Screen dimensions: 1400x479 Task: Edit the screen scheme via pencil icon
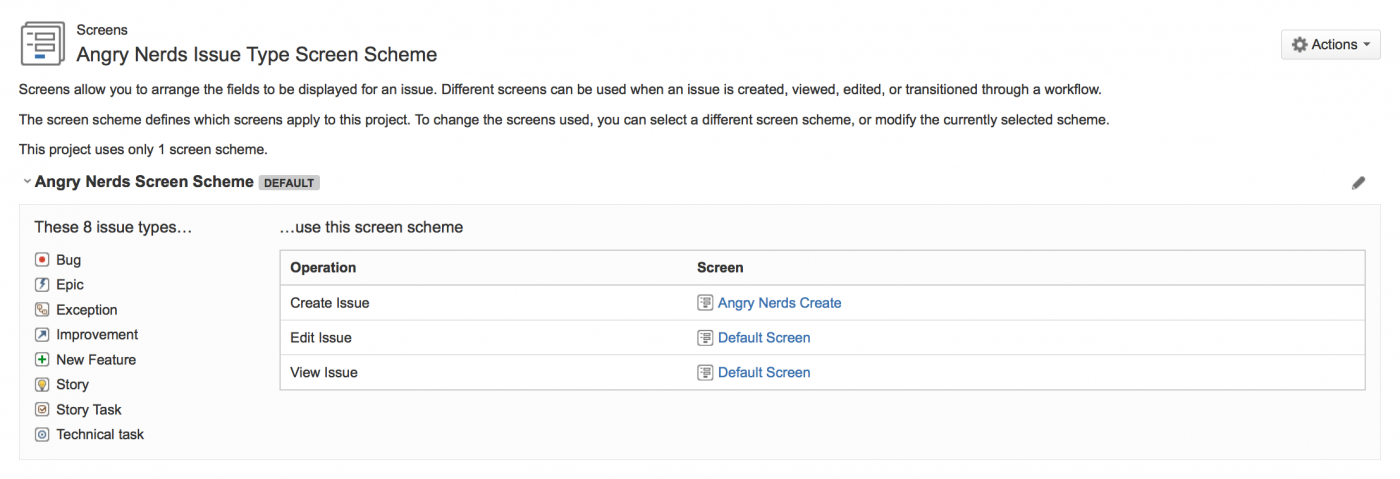coord(1358,183)
